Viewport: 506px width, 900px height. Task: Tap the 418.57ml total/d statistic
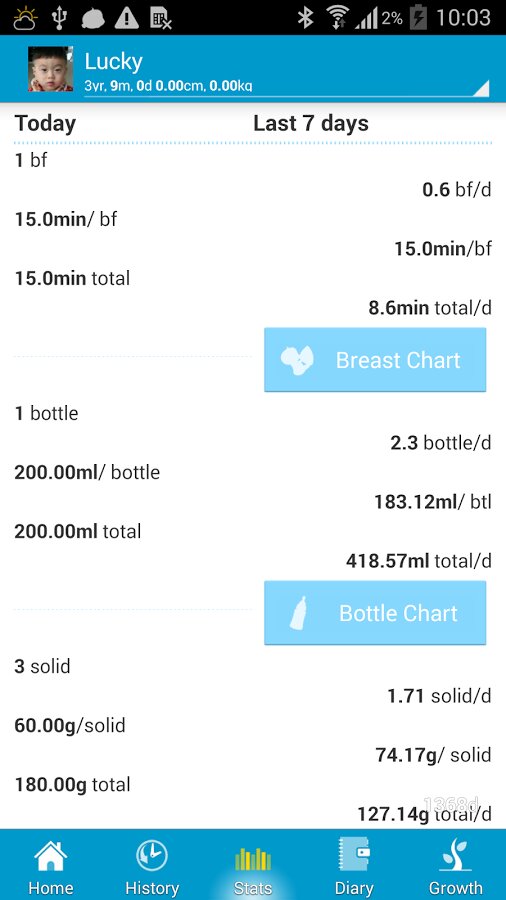pos(419,561)
